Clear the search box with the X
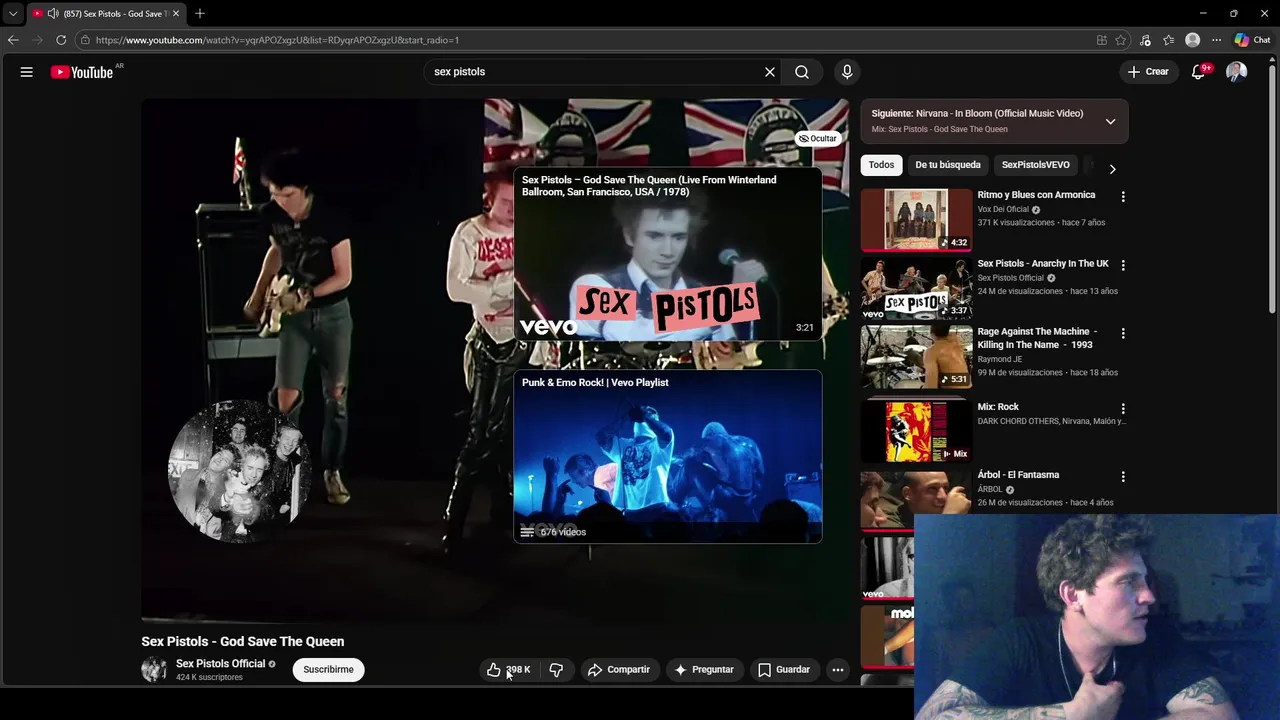Viewport: 1280px width, 720px height. (770, 72)
